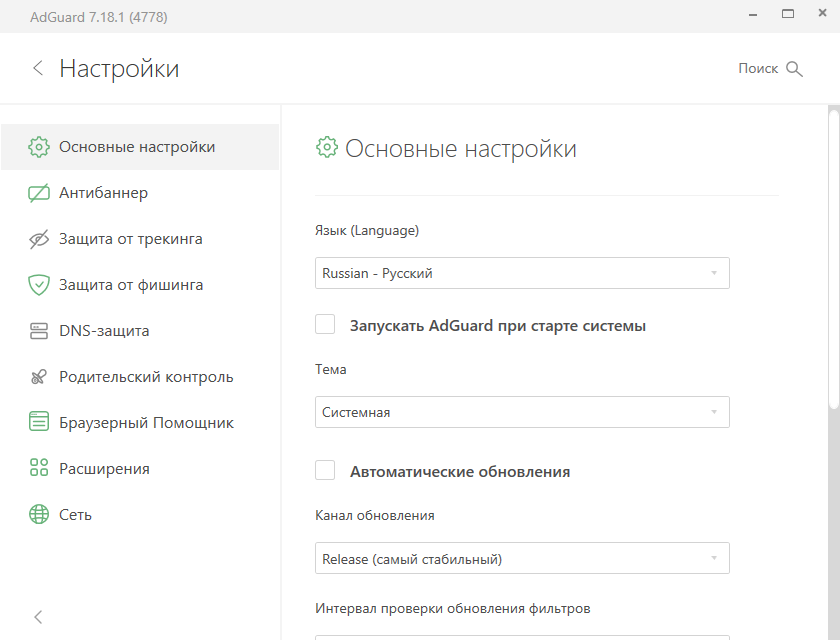Click the Защита от трекинга crossed-eye icon
840x640 pixels.
[x=39, y=239]
